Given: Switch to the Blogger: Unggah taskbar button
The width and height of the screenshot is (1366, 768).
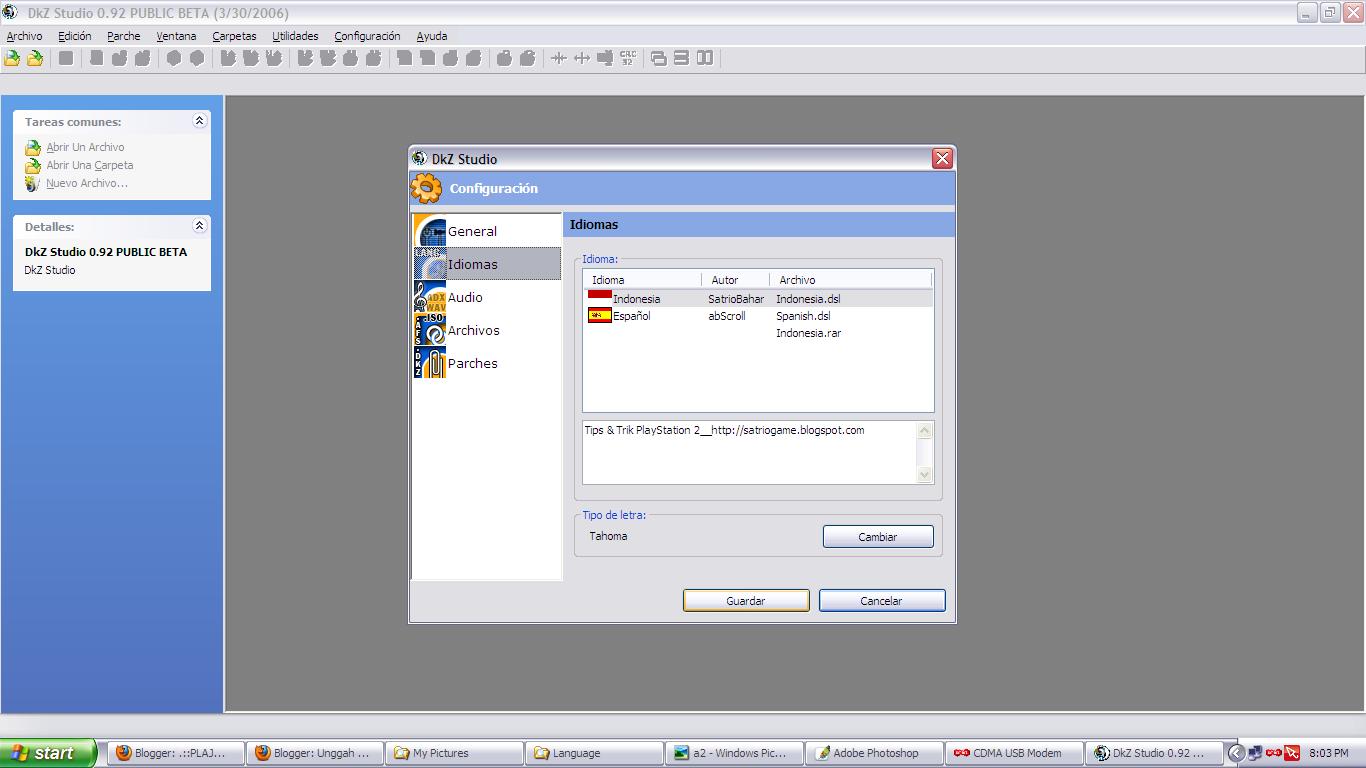Looking at the screenshot, I should 313,753.
